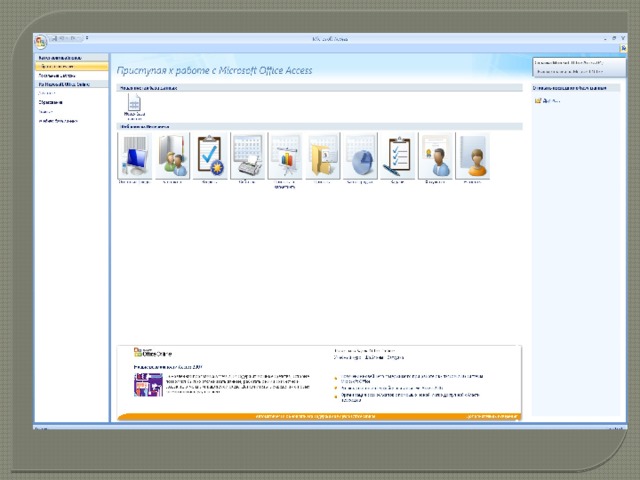Open the Contacts template with two people icon

coord(172,156)
